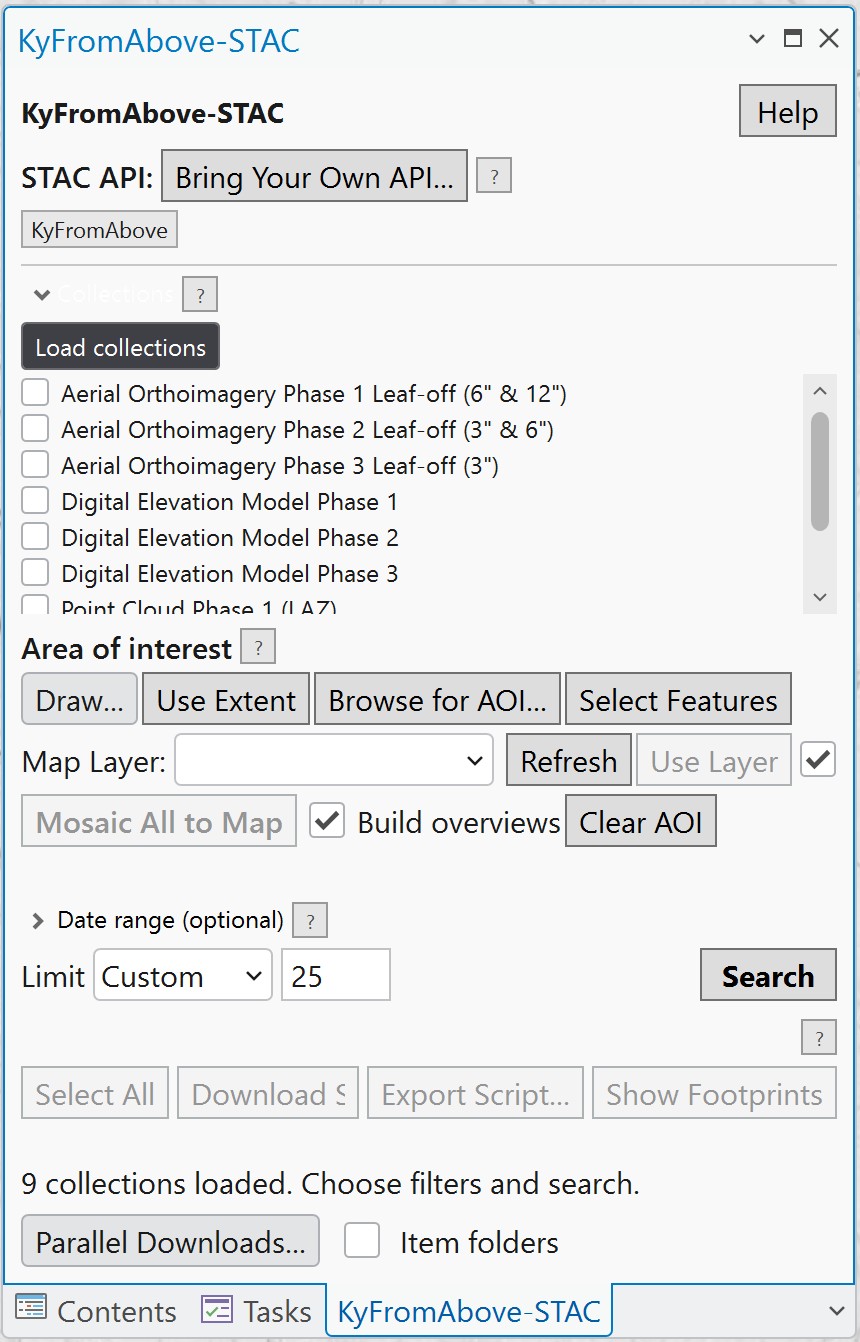Image resolution: width=860 pixels, height=1342 pixels.
Task: Open the Area of interest help icon
Action: click(258, 647)
